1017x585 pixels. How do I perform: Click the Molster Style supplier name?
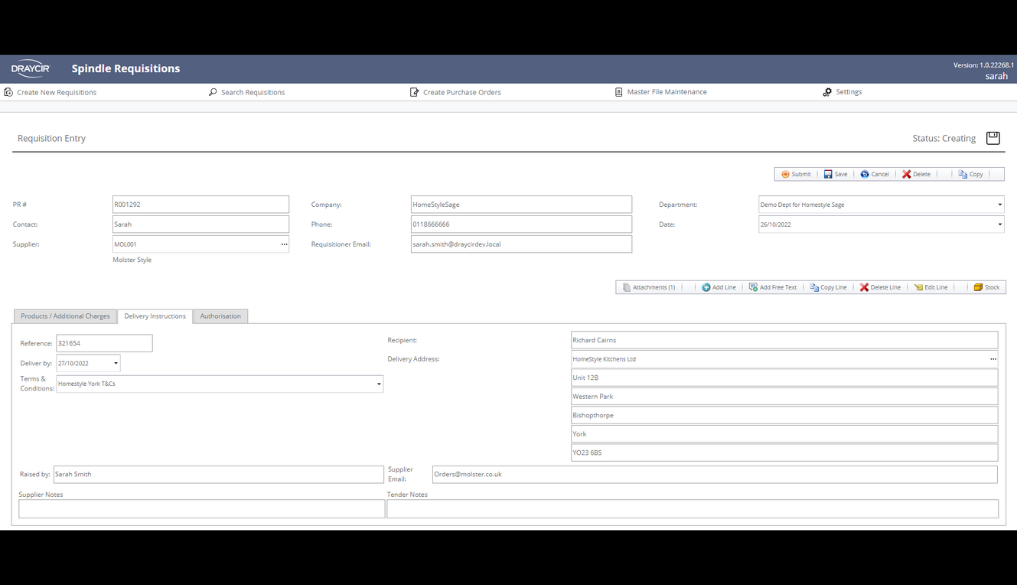click(132, 259)
